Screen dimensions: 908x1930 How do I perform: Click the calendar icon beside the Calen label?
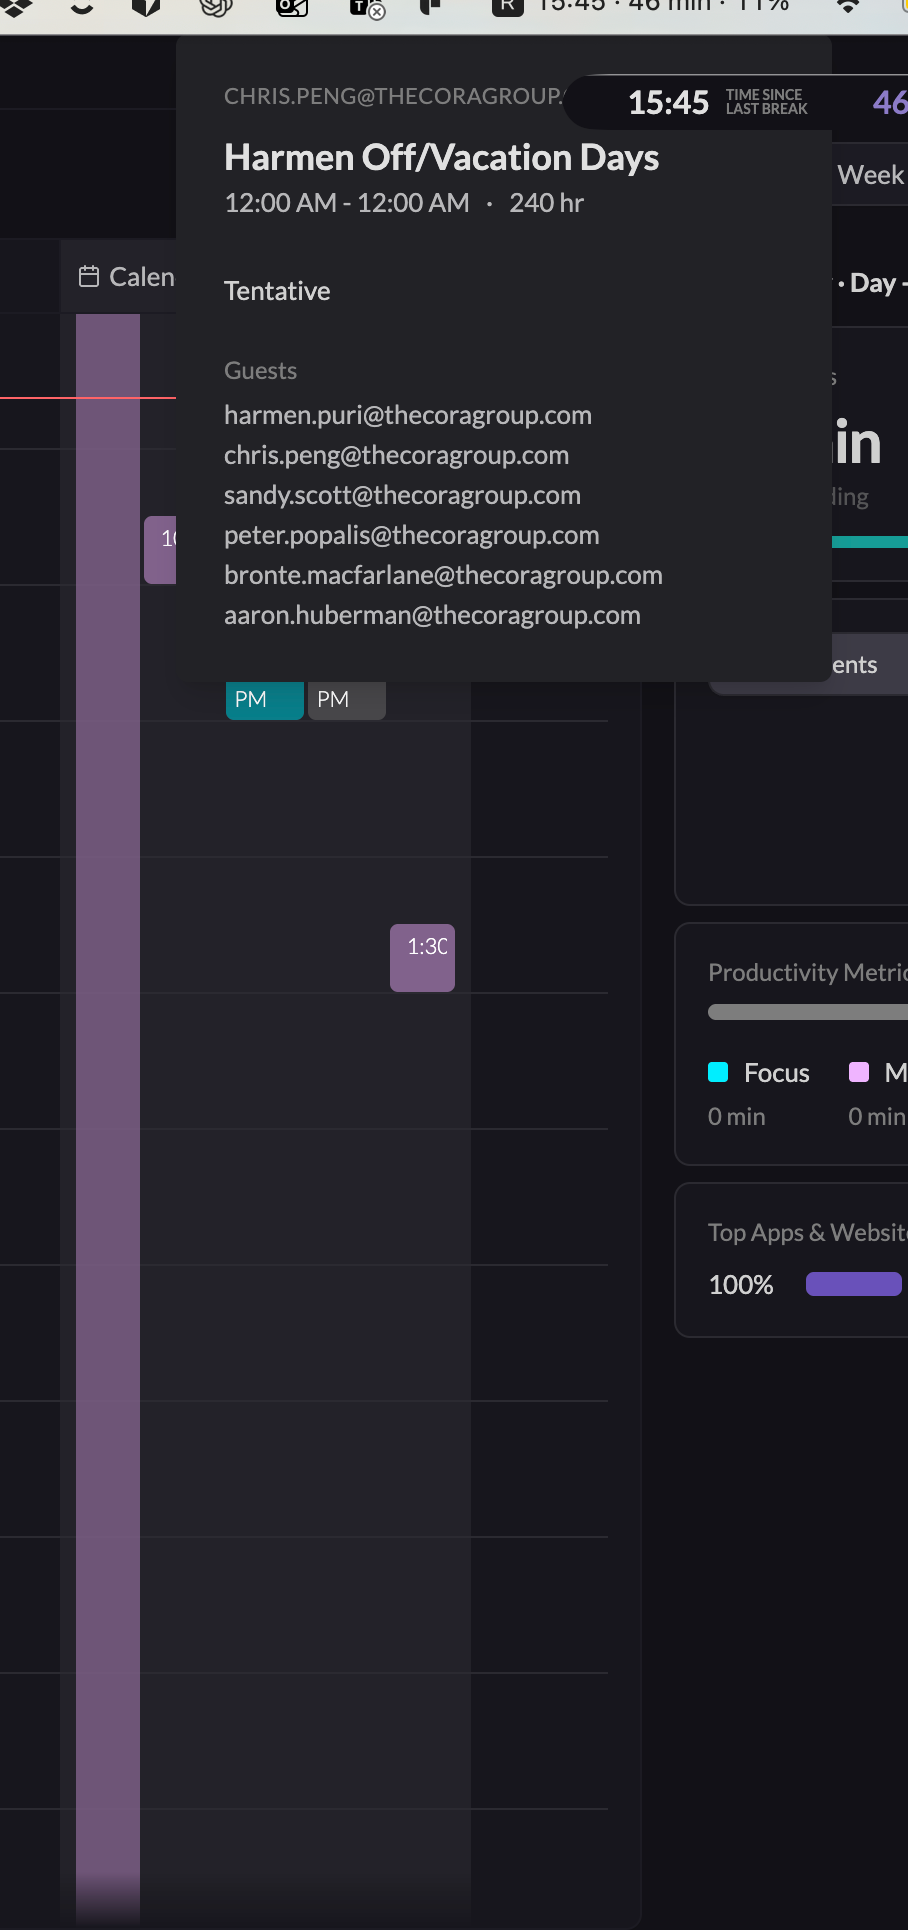click(x=89, y=277)
